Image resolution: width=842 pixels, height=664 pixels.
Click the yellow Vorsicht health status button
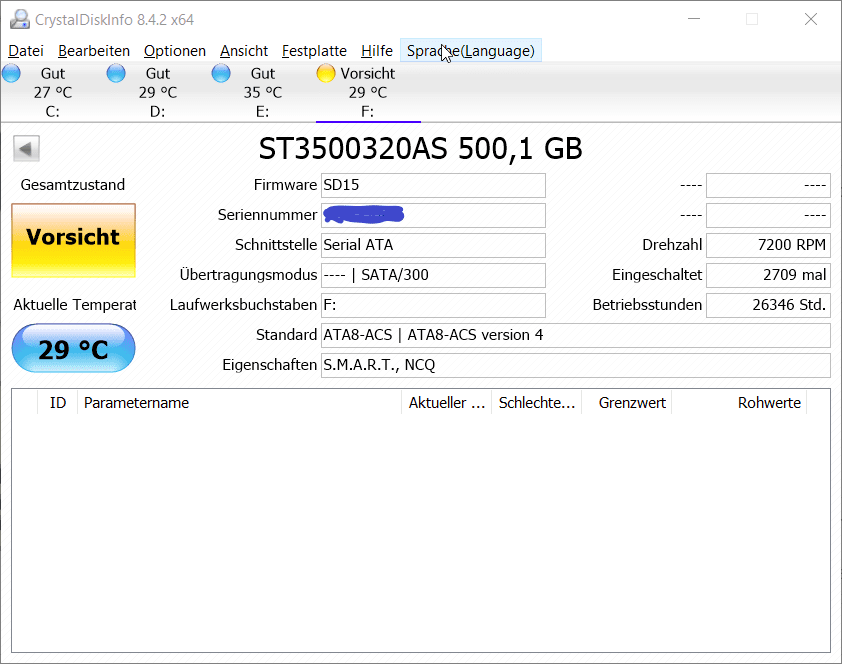(74, 240)
